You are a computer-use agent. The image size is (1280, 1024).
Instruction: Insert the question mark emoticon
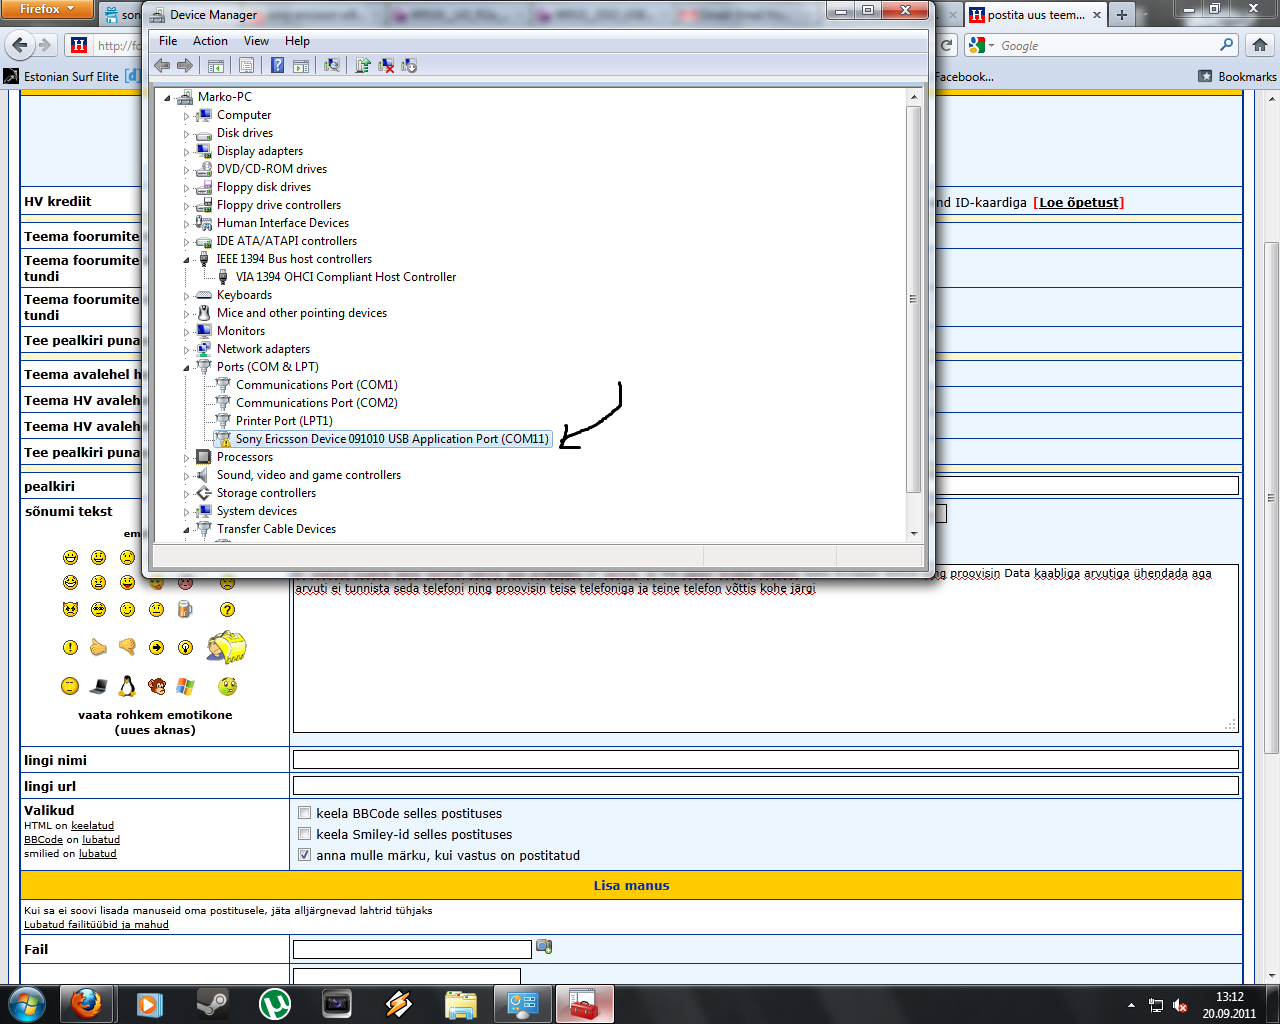tap(228, 609)
